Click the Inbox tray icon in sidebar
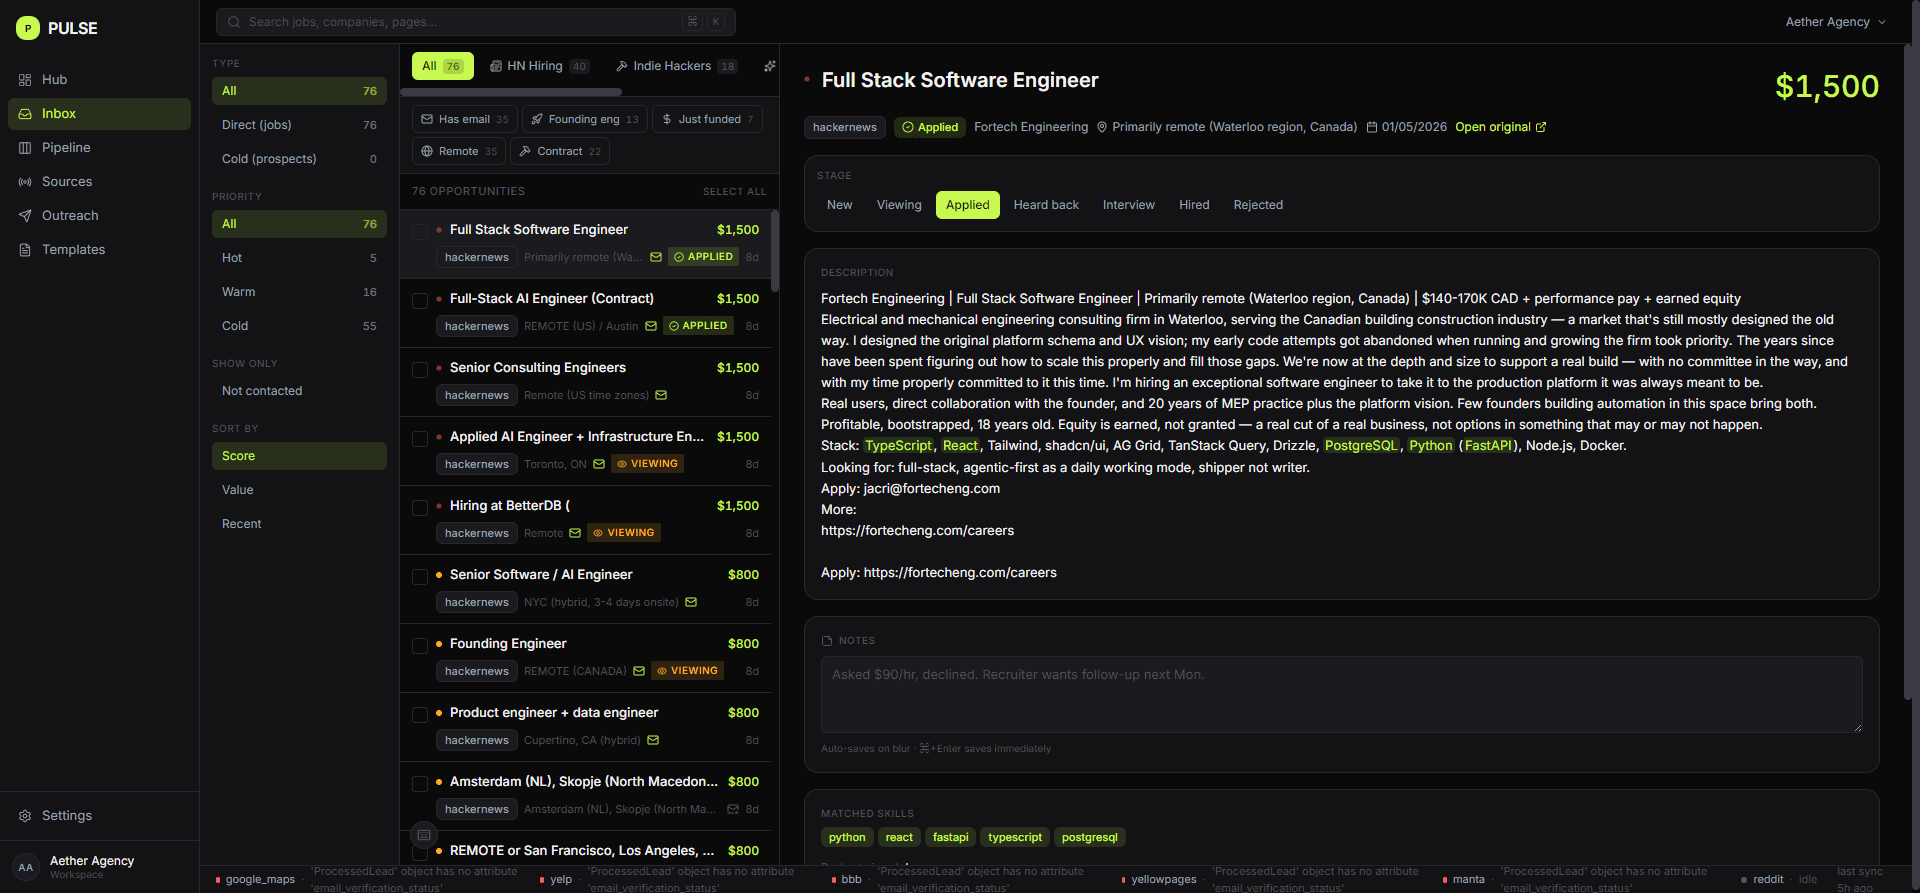The height and width of the screenshot is (893, 1920). click(25, 114)
